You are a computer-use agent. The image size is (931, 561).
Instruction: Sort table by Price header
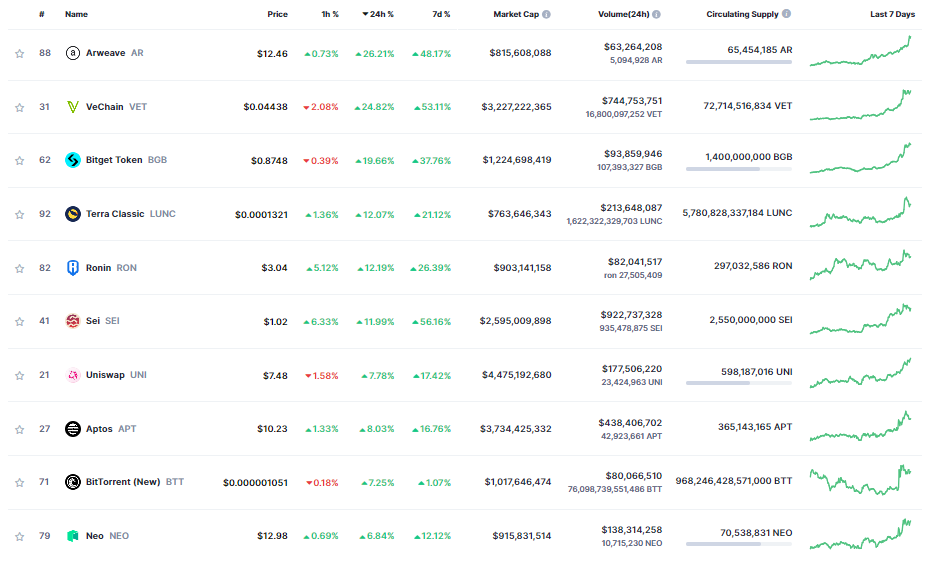[x=277, y=14]
